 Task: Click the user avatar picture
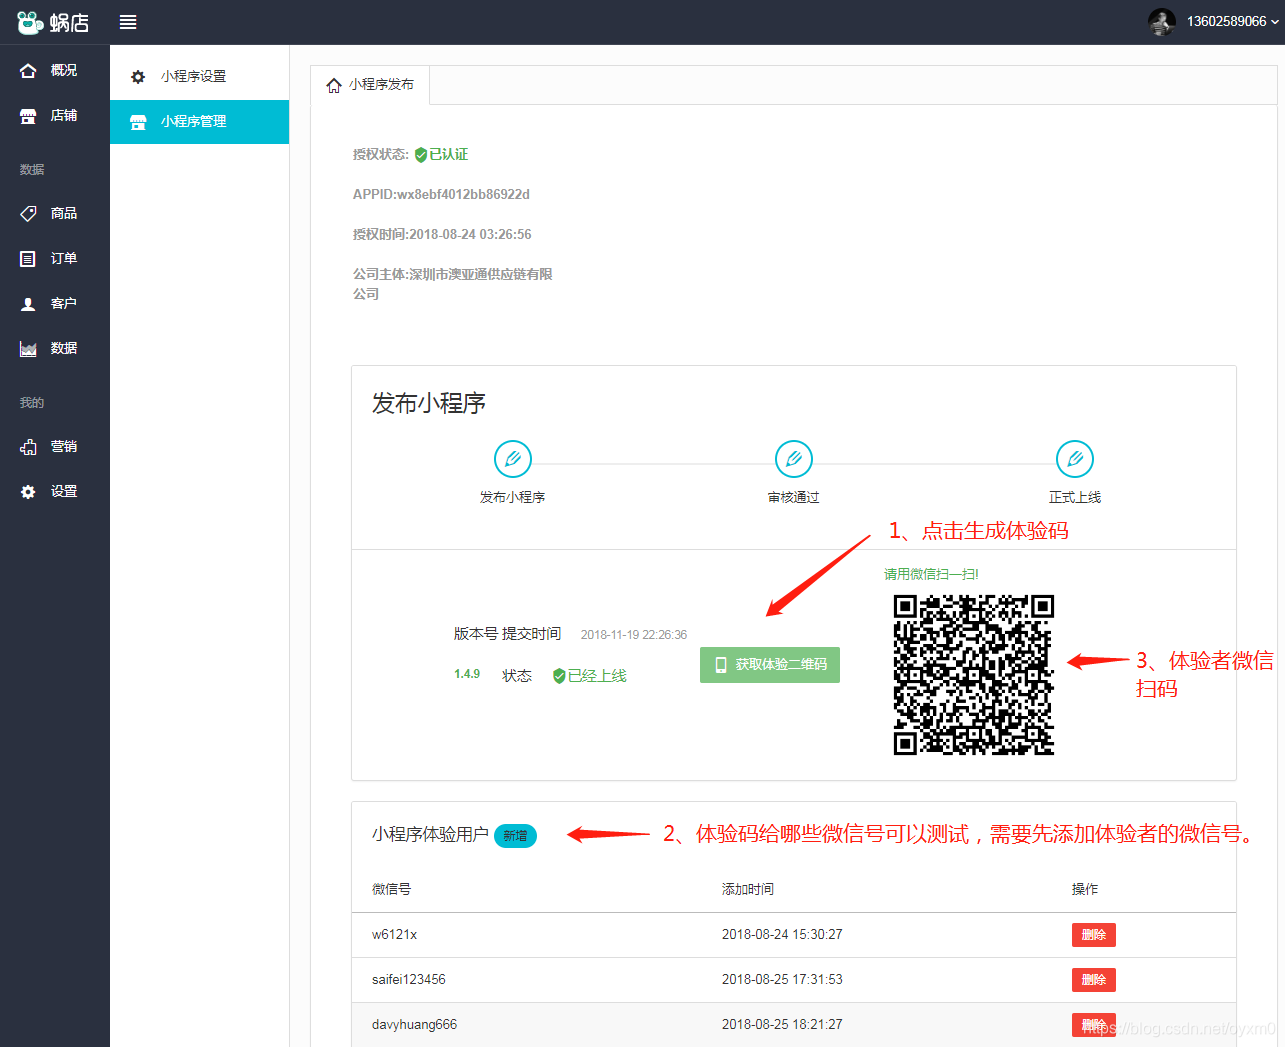coord(1162,22)
